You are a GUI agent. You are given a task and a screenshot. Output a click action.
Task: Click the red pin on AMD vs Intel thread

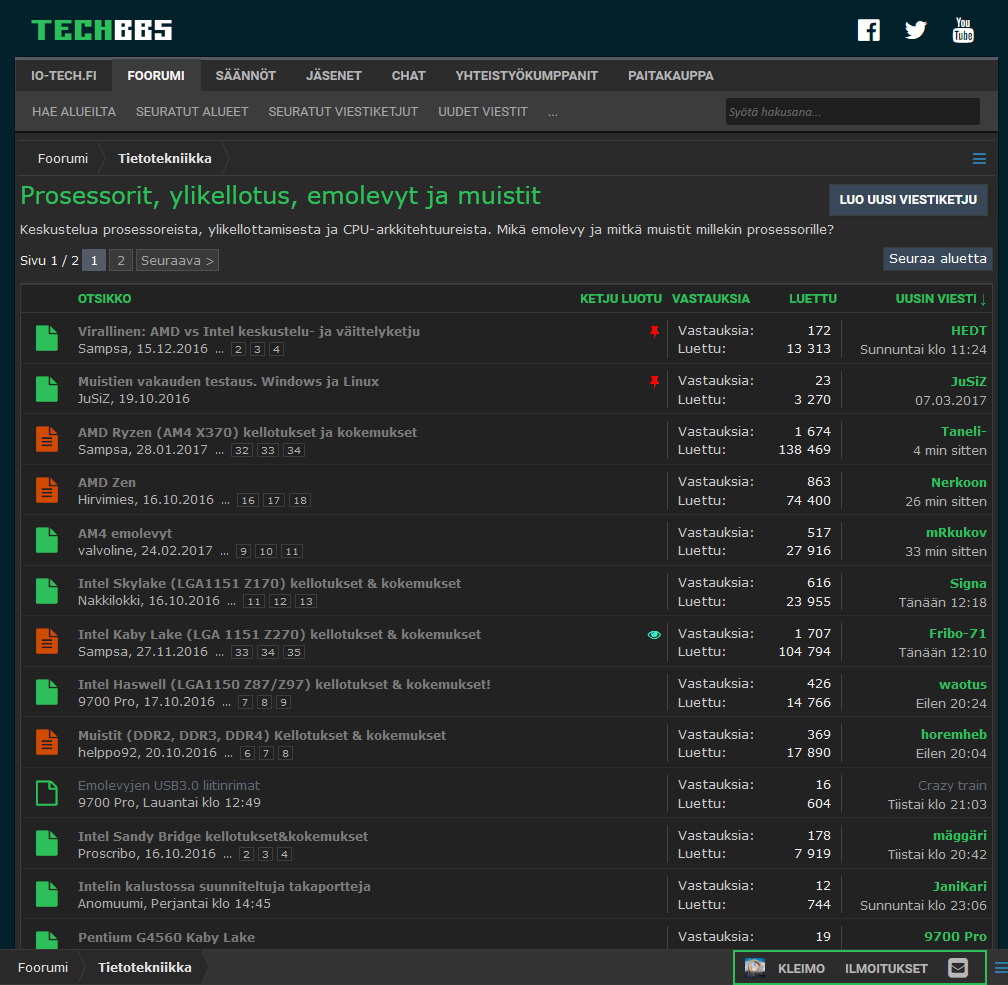(654, 331)
